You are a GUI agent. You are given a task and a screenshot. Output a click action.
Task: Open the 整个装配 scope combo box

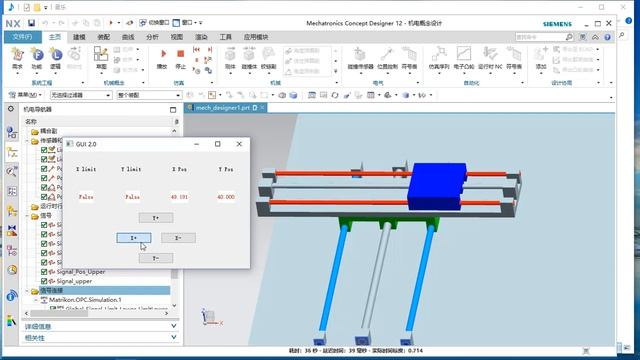tap(149, 95)
